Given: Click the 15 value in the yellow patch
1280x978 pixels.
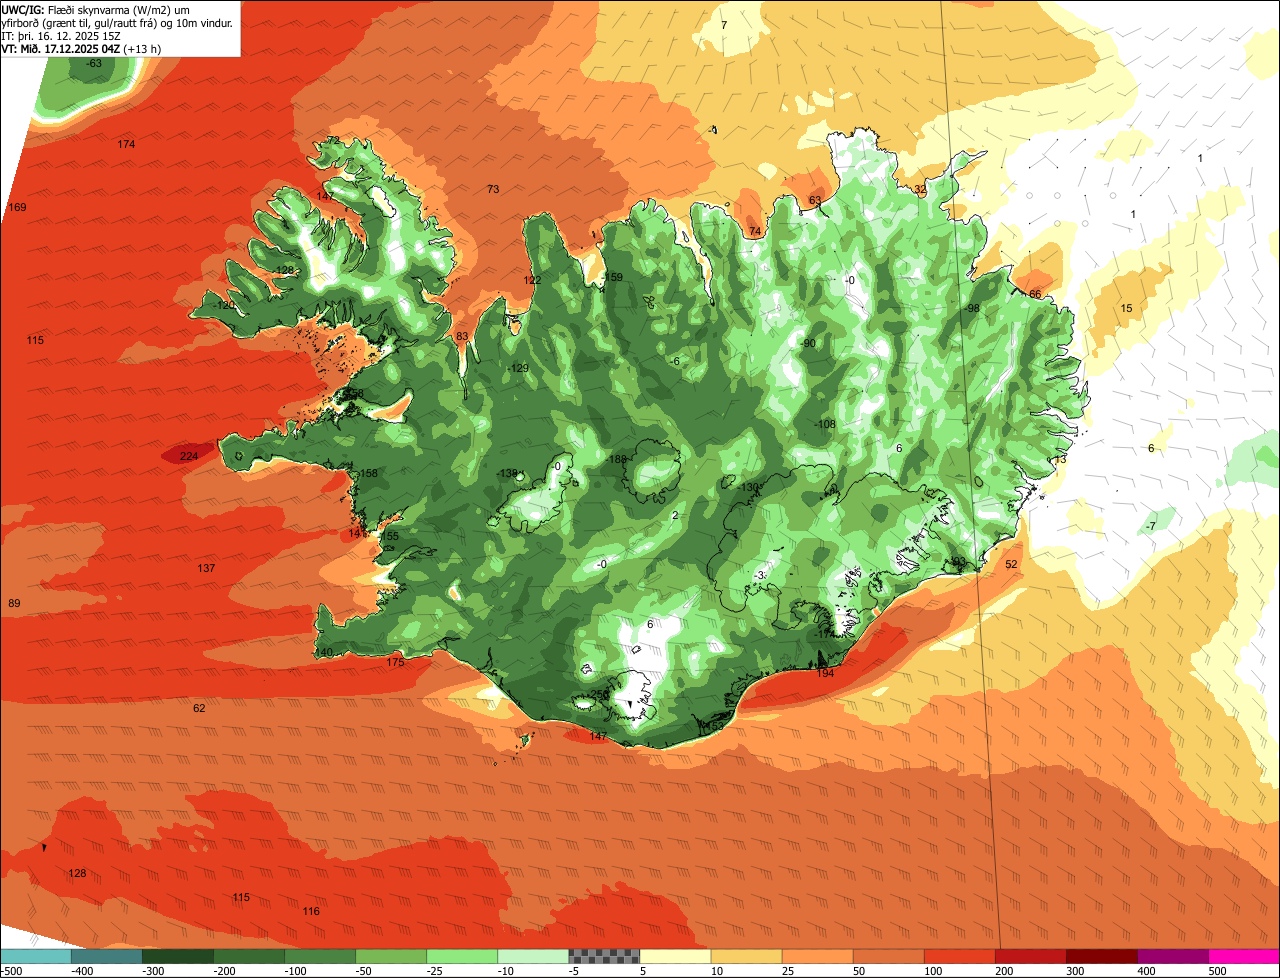Looking at the screenshot, I should click(1127, 308).
